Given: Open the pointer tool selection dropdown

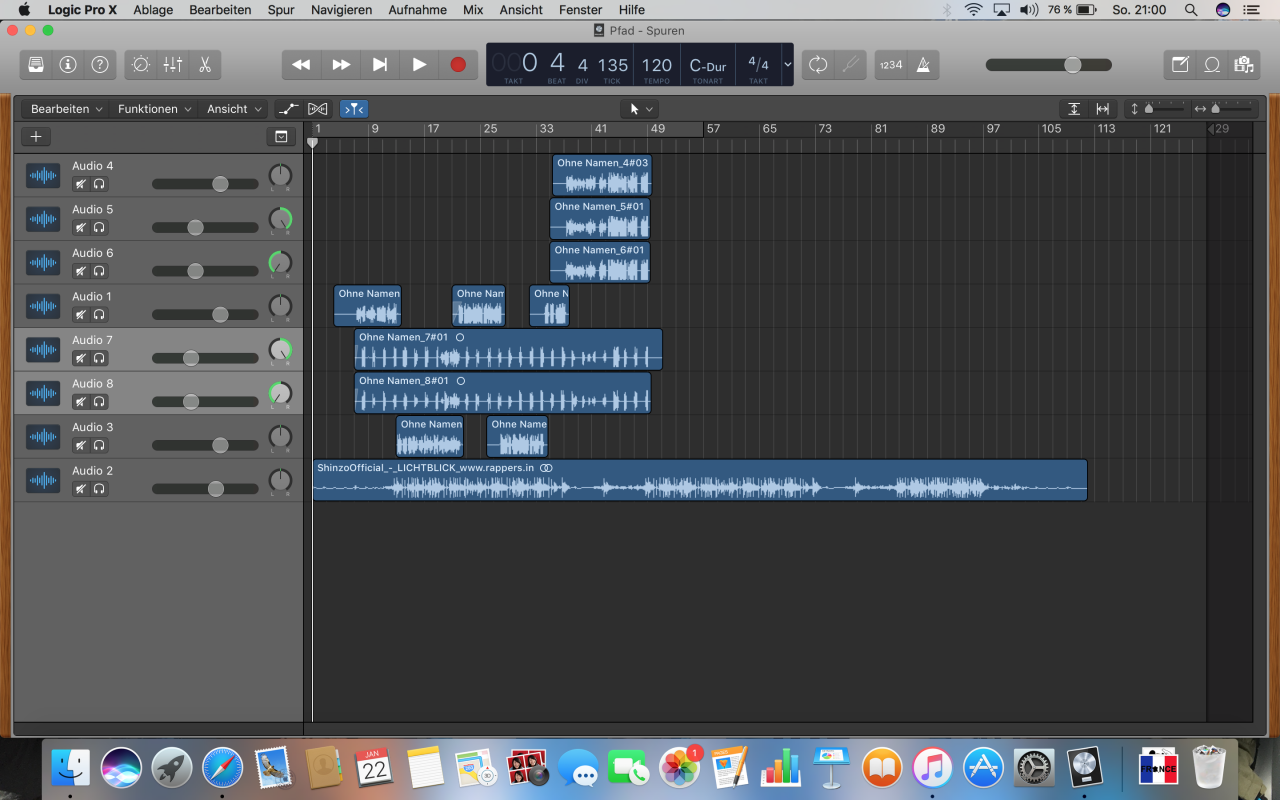Looking at the screenshot, I should (639, 109).
